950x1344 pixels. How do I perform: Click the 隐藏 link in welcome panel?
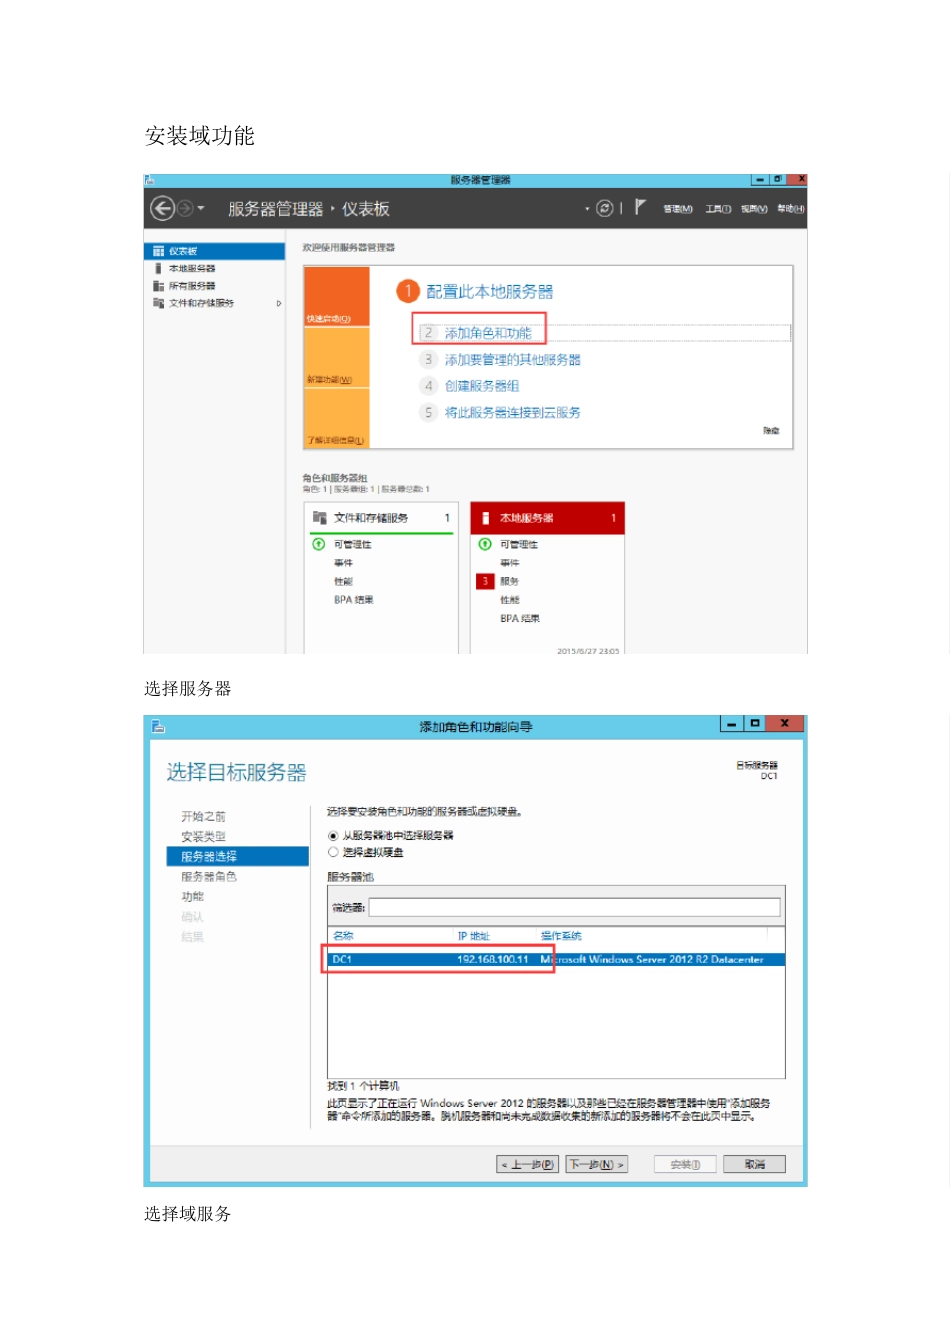(x=771, y=431)
